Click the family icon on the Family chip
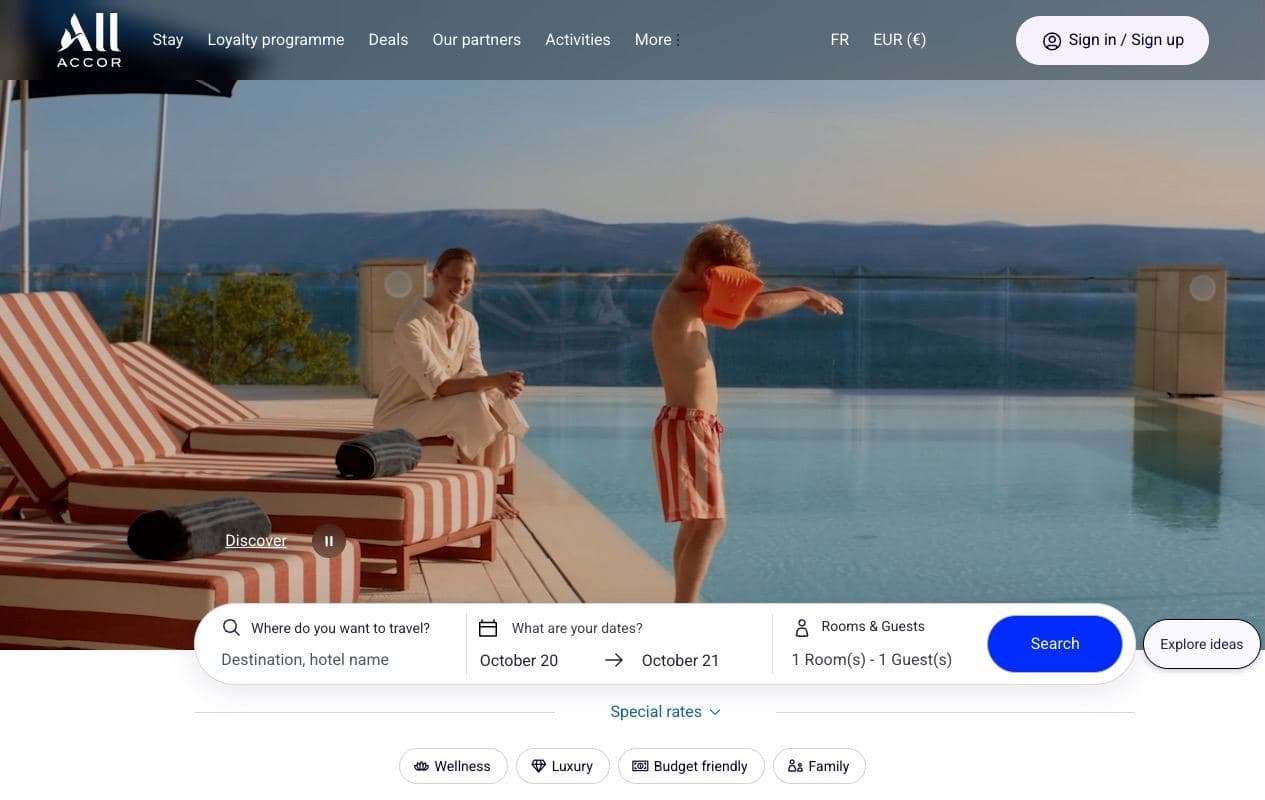The width and height of the screenshot is (1265, 800). pyautogui.click(x=796, y=766)
